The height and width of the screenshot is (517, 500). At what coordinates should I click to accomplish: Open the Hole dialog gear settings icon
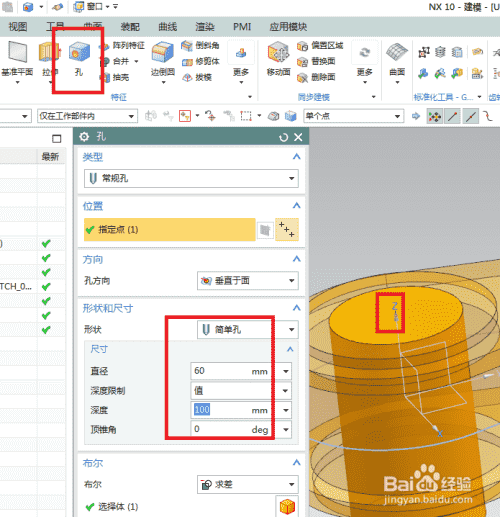point(84,137)
